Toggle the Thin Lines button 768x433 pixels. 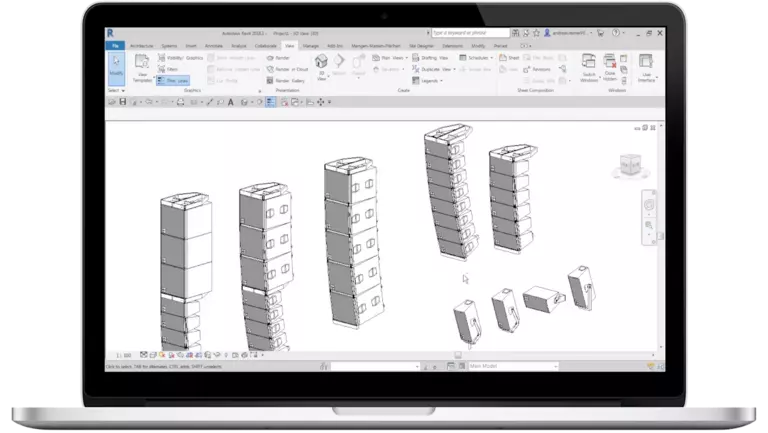click(x=173, y=80)
